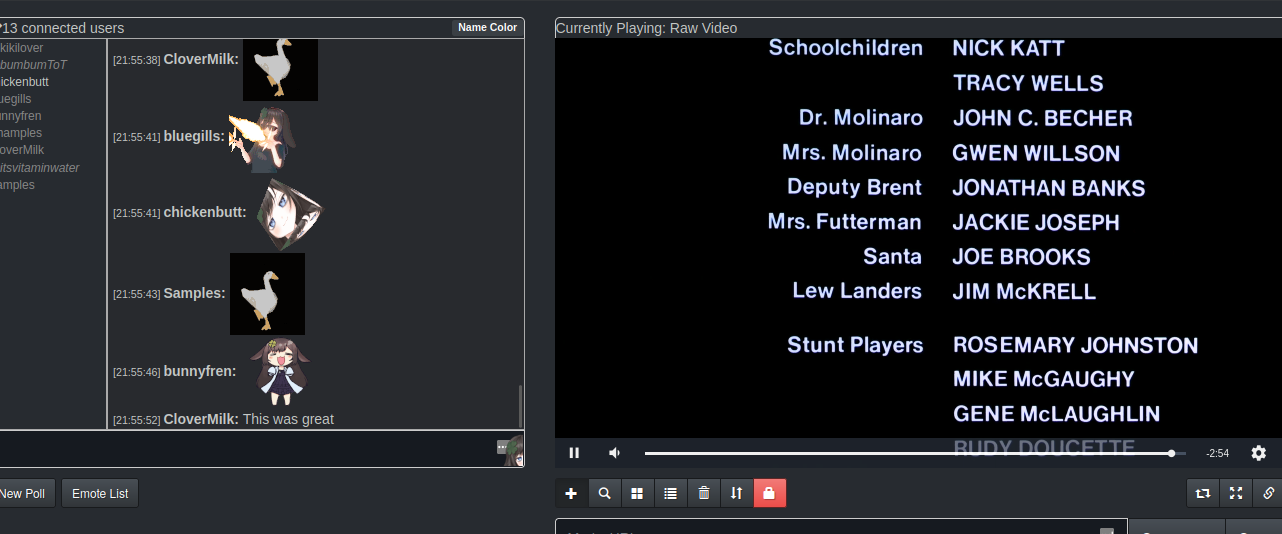Click the fullscreen expand arrows button
Screen dimensions: 1282x534
pos(1236,493)
